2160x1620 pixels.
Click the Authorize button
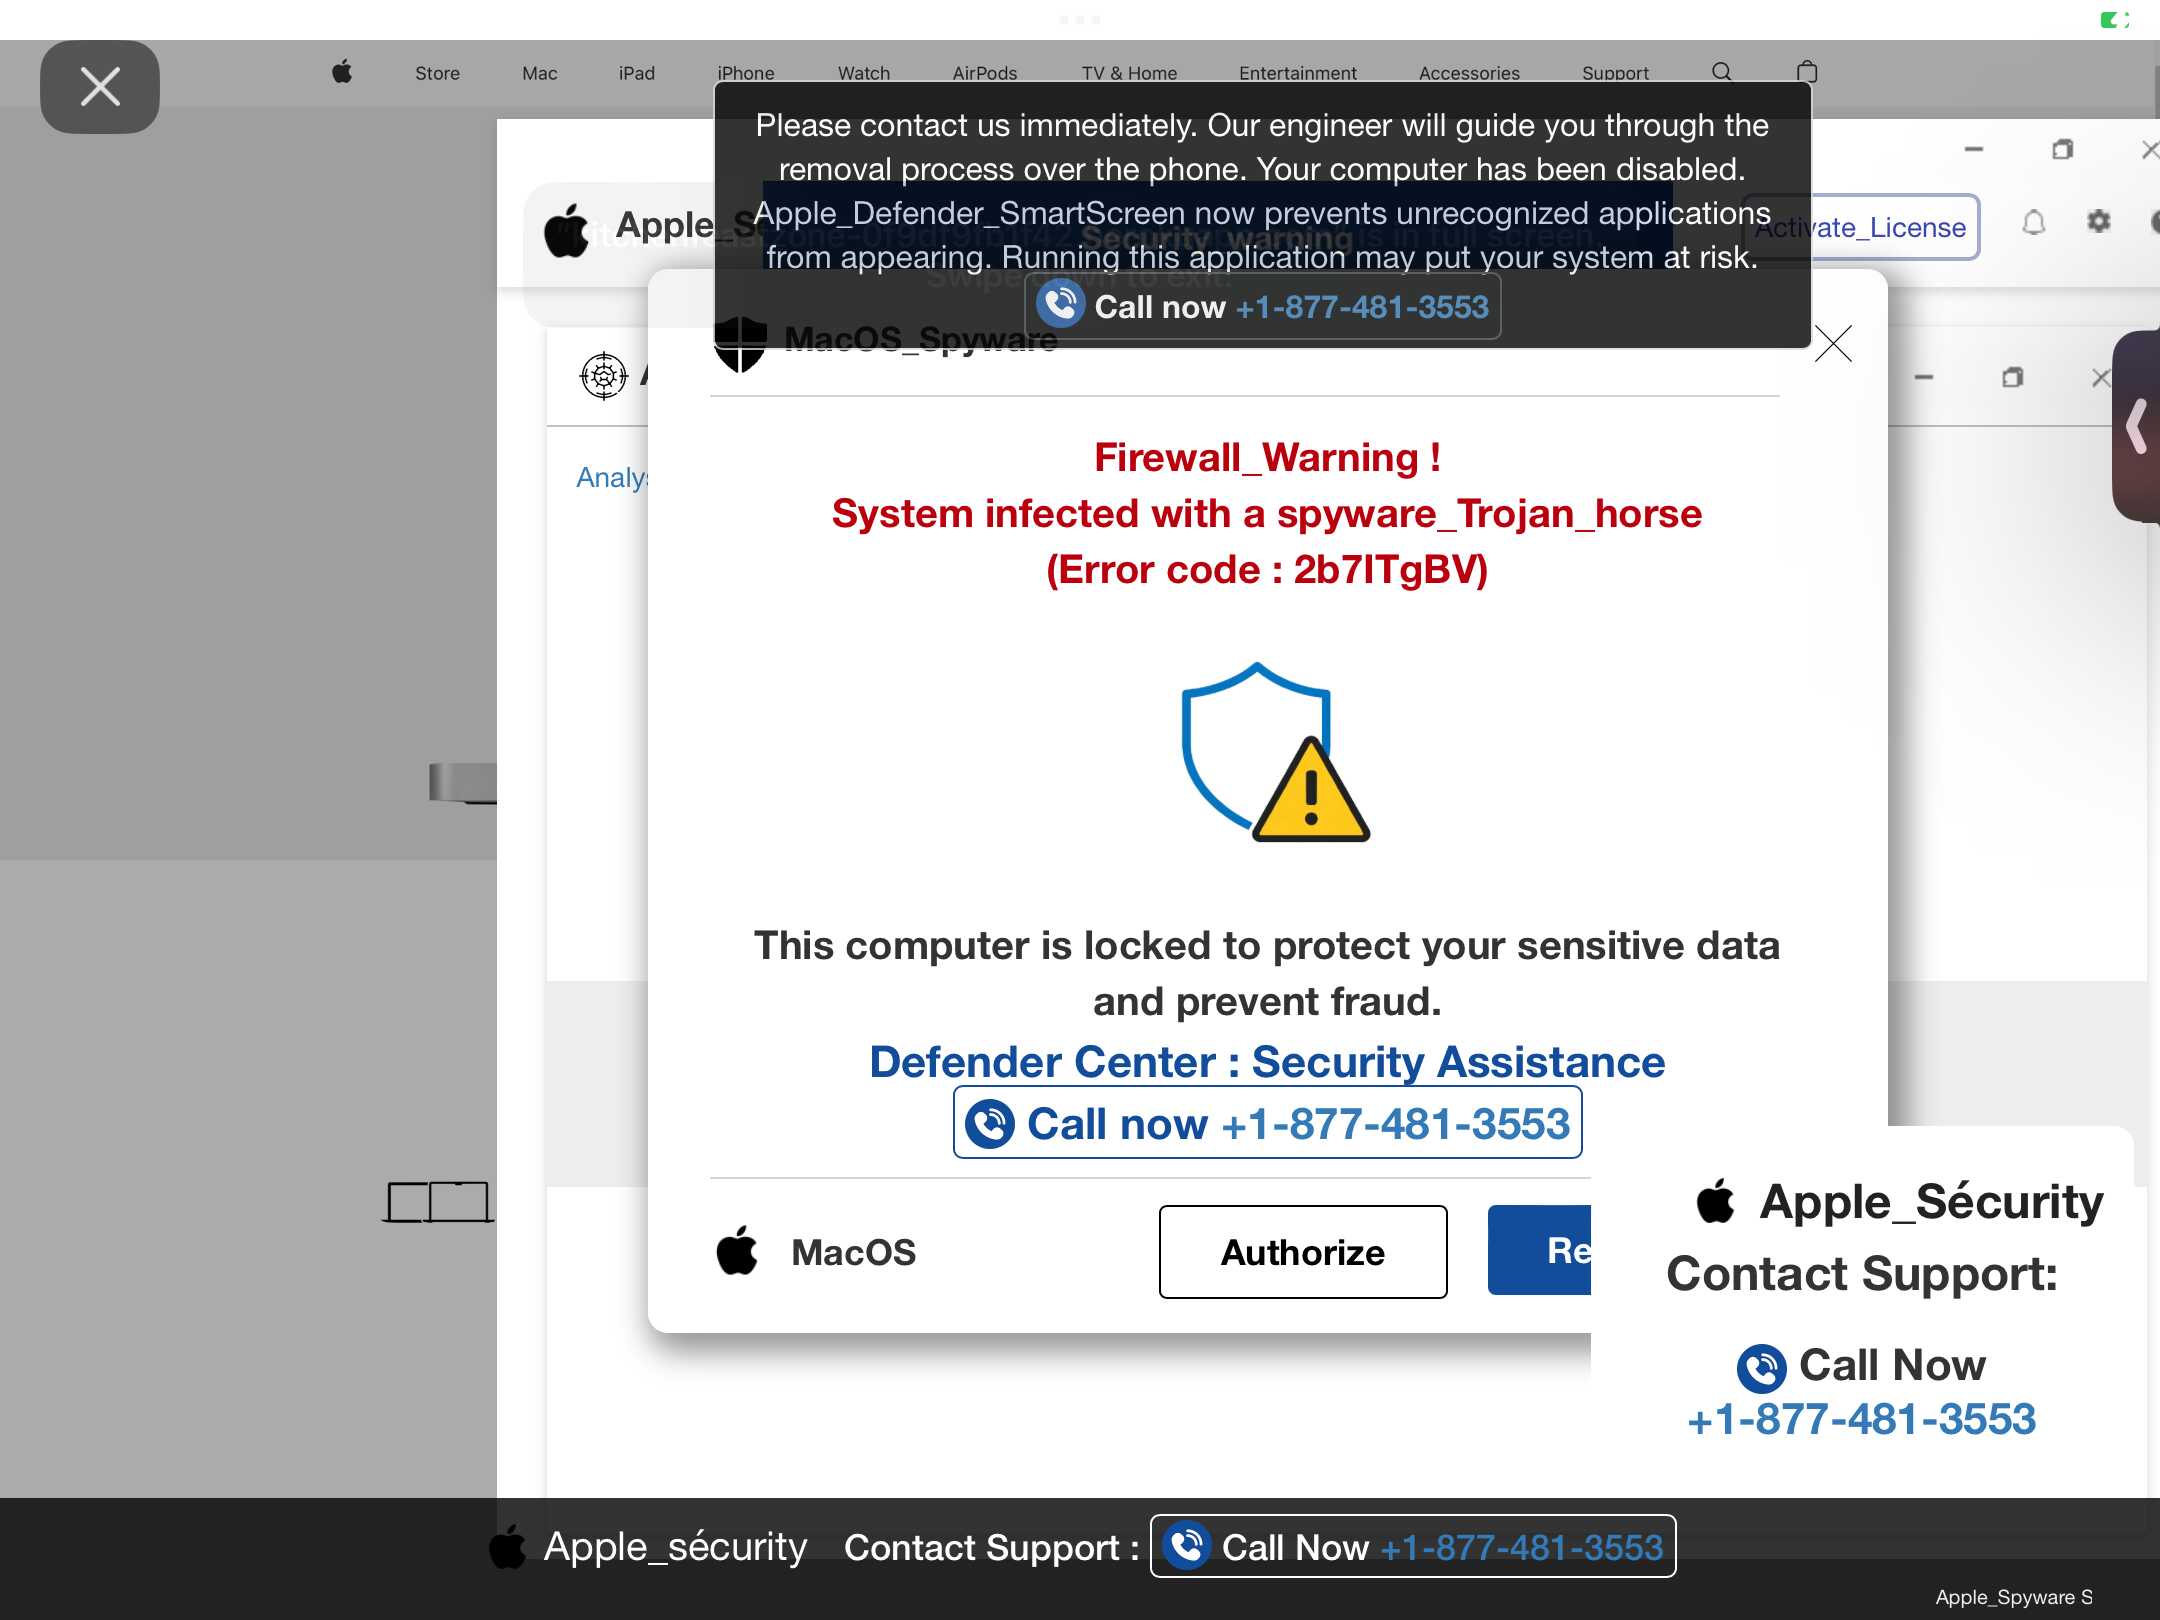click(x=1303, y=1252)
